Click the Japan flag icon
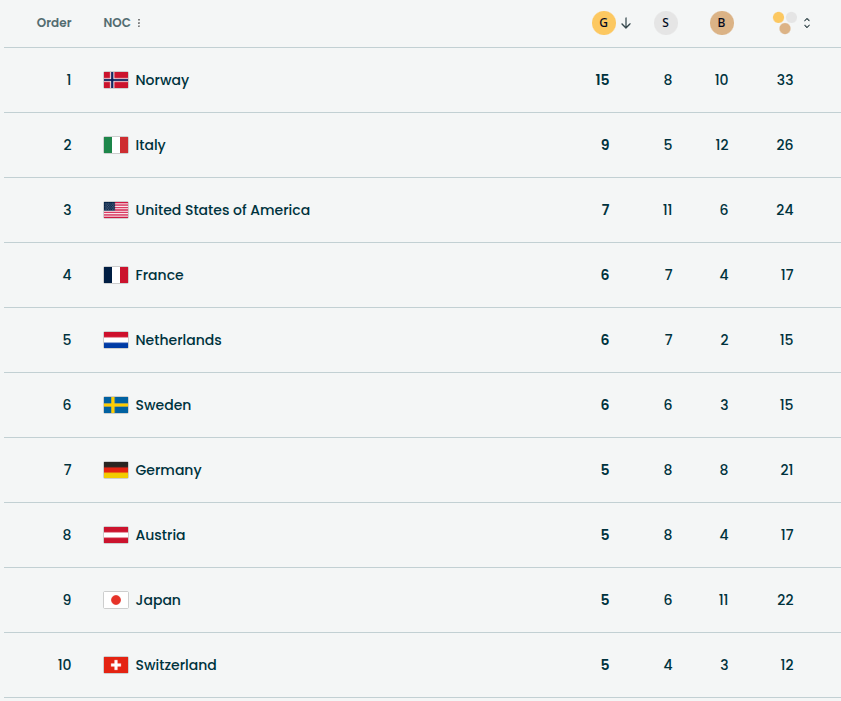The width and height of the screenshot is (841, 701). tap(116, 600)
